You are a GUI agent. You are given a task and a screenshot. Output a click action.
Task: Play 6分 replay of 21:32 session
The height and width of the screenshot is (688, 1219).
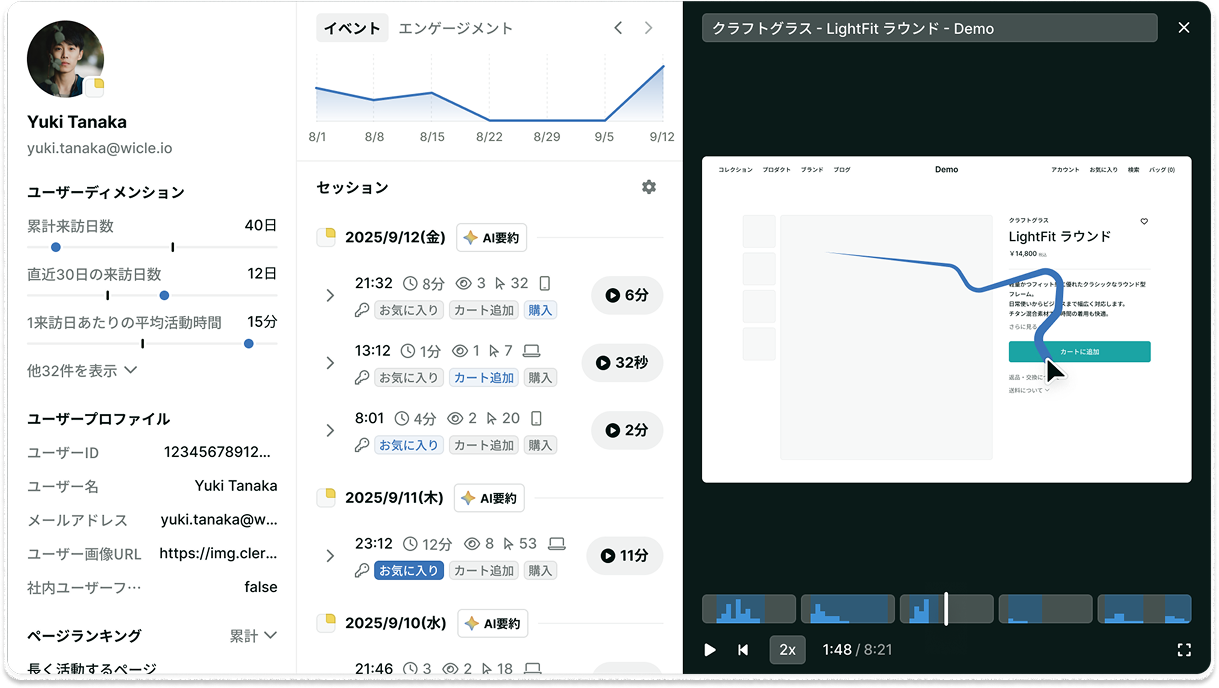(x=627, y=295)
